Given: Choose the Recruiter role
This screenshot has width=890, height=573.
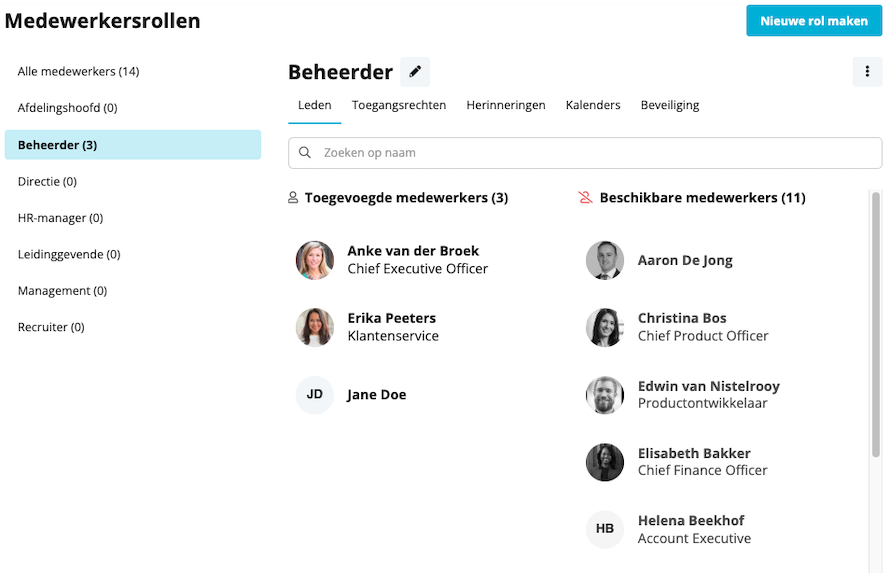Looking at the screenshot, I should [x=51, y=327].
